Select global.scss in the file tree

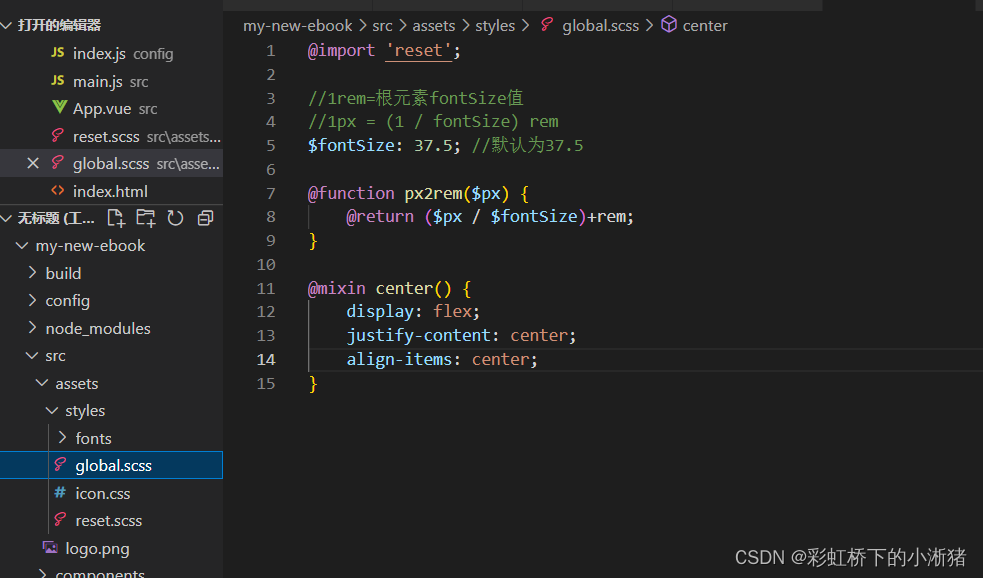112,465
